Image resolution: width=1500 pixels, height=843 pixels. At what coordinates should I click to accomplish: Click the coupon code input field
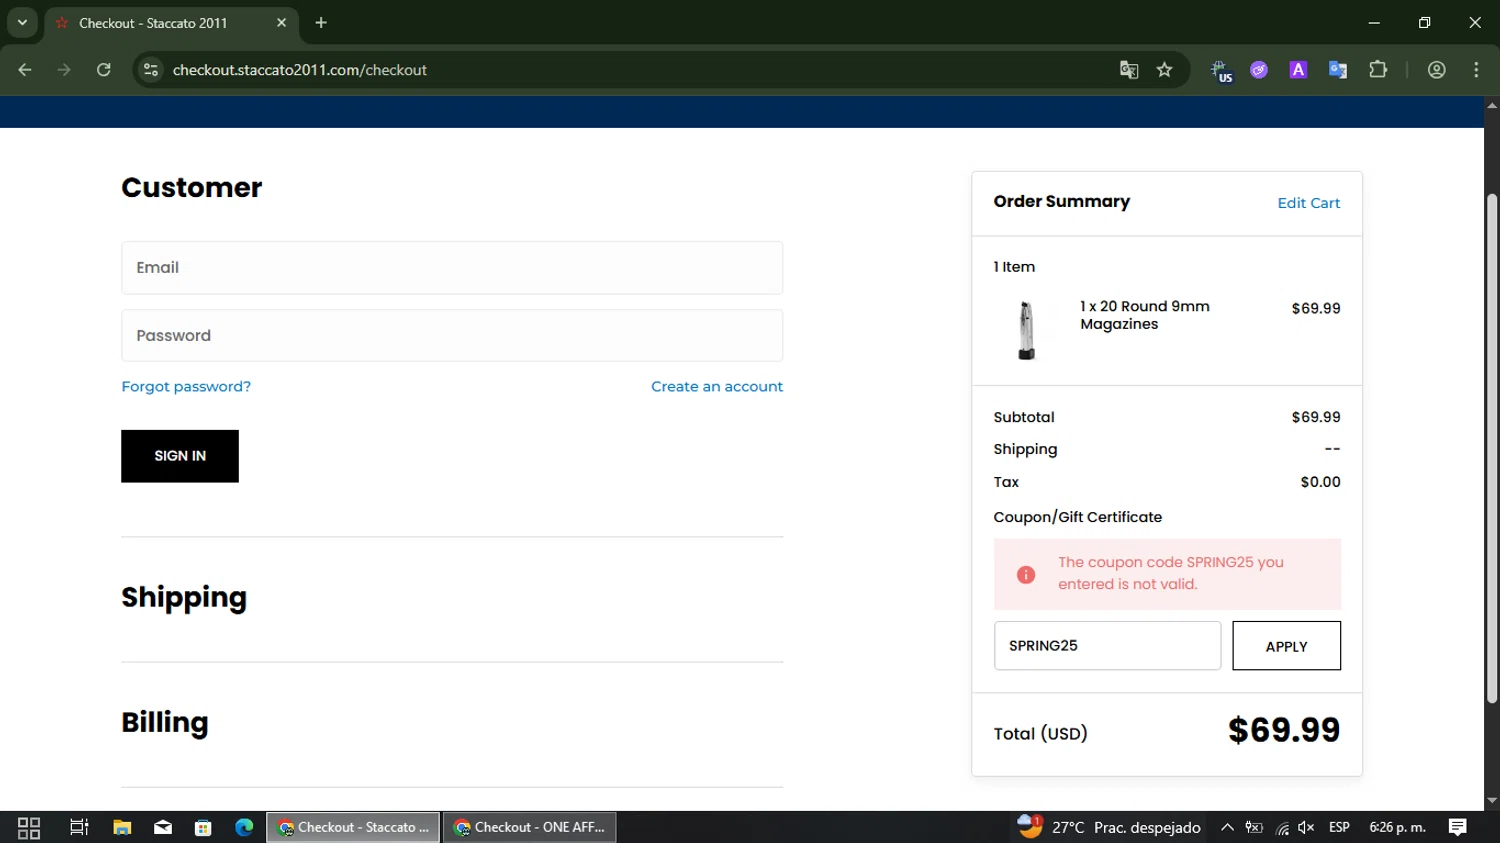[x=1107, y=646]
